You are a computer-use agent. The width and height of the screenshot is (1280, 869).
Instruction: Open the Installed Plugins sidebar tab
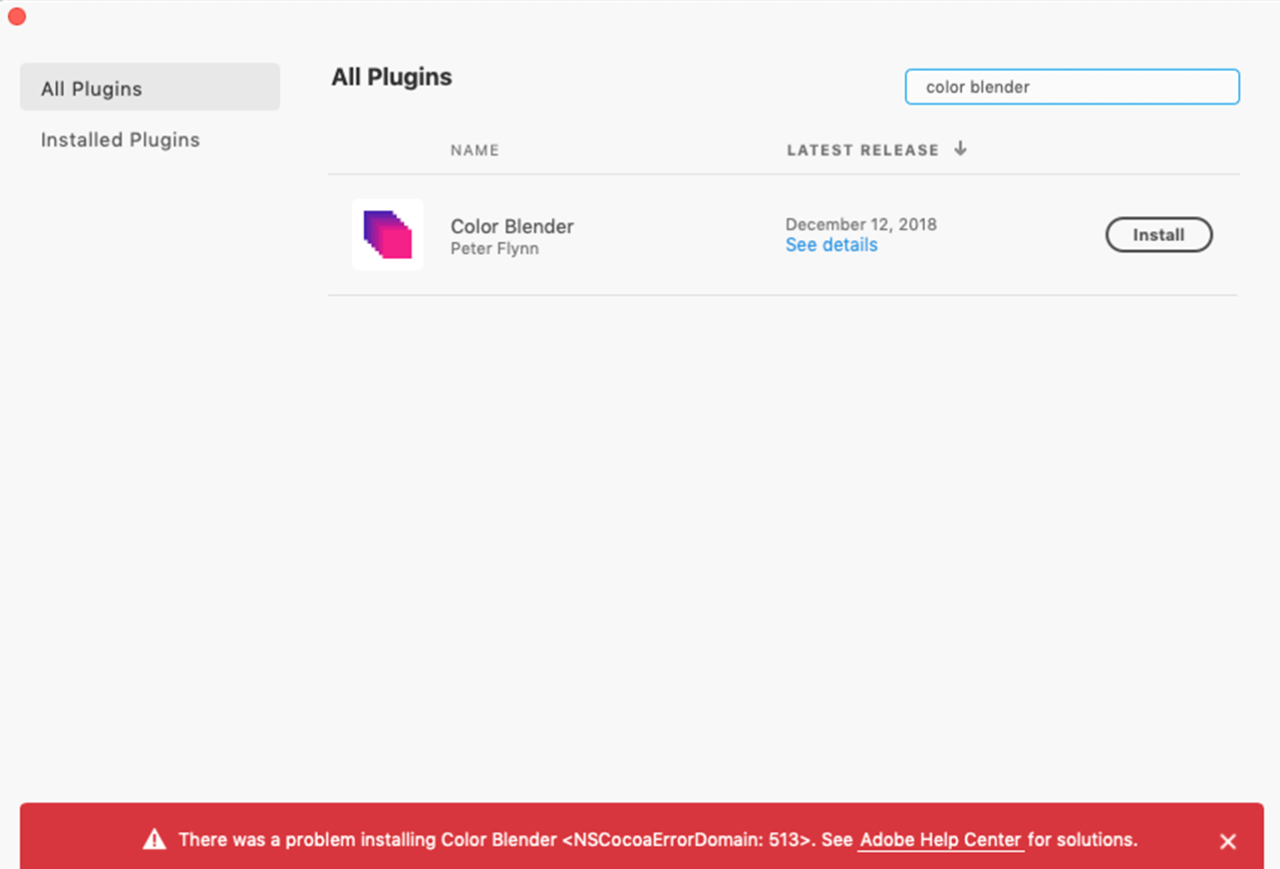[x=120, y=140]
